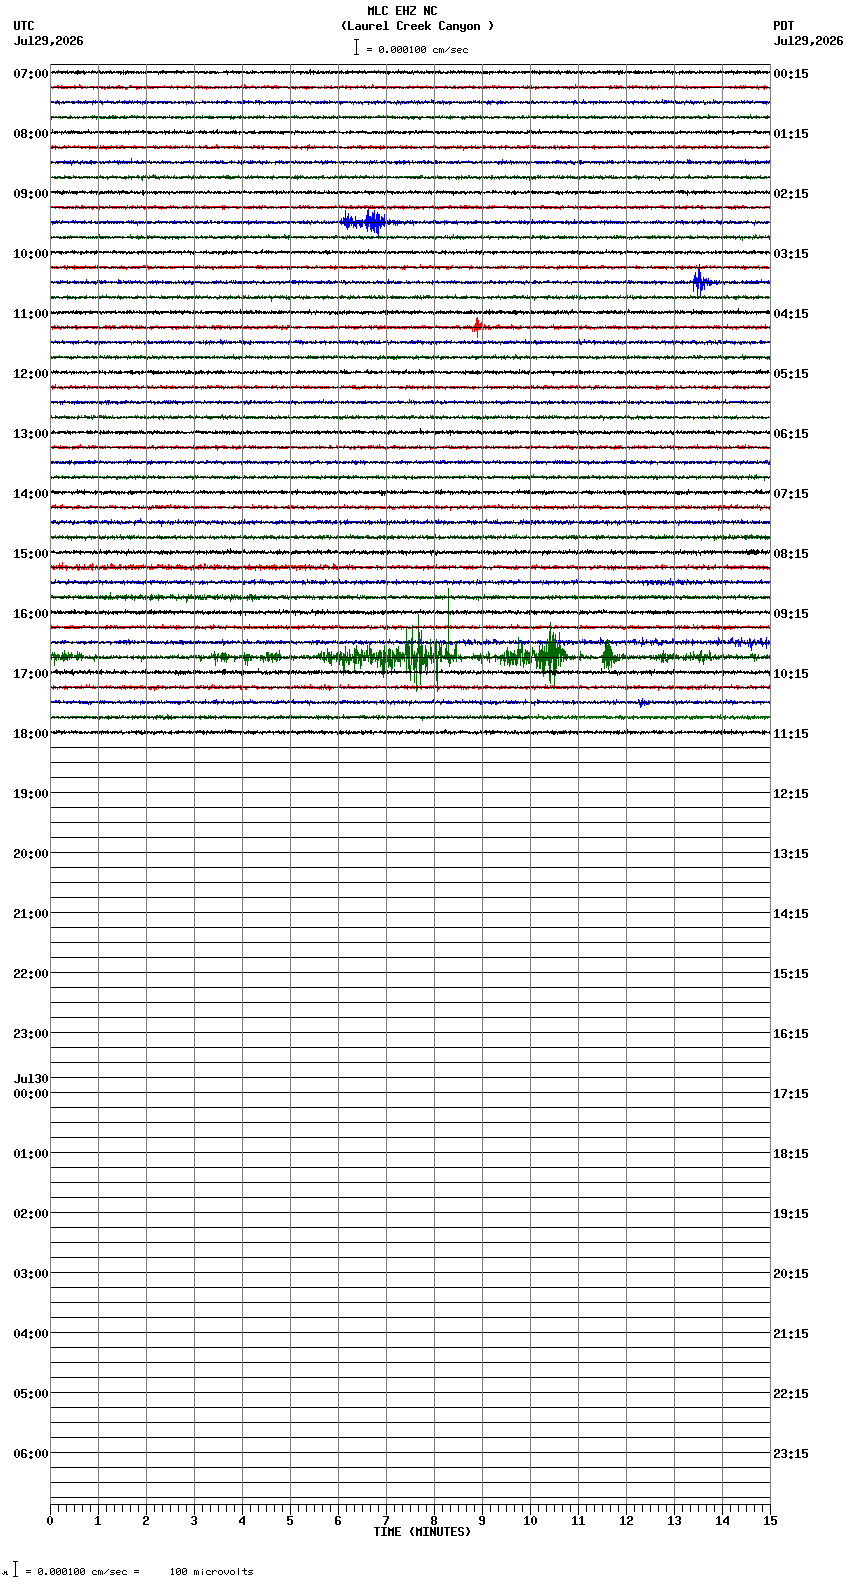The image size is (850, 1584).
Task: Click the small green burst near minute 11.6
Action: tap(608, 656)
